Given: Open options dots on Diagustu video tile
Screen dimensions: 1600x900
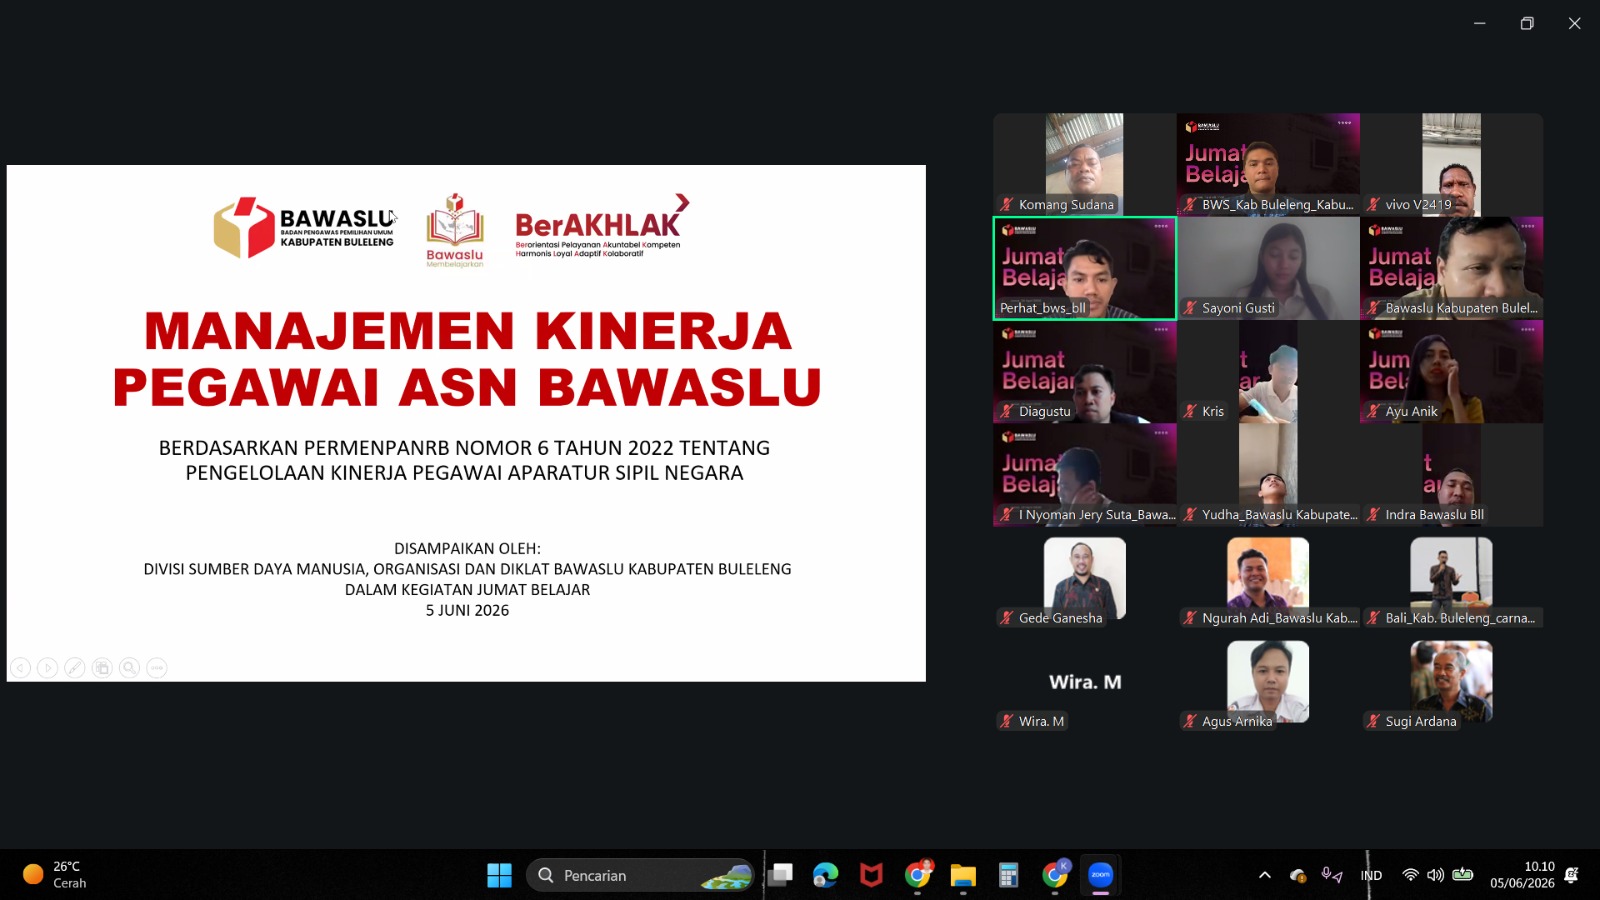Looking at the screenshot, I should pyautogui.click(x=1161, y=329).
